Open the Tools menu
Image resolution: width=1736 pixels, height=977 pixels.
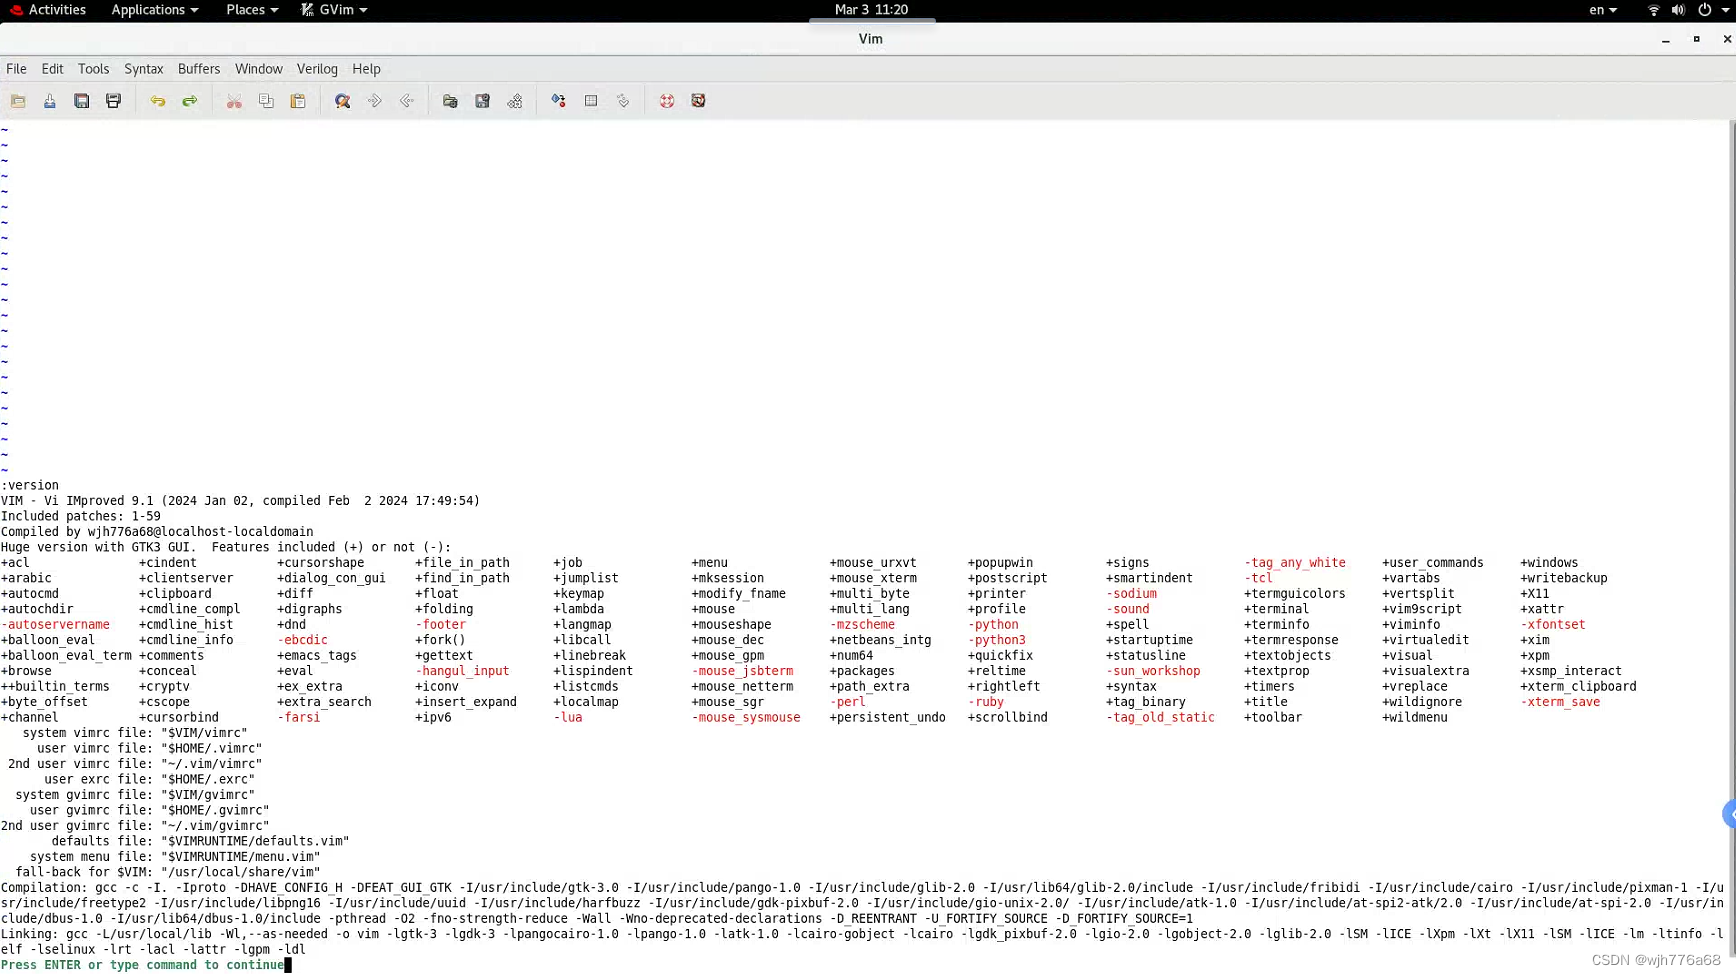(93, 69)
